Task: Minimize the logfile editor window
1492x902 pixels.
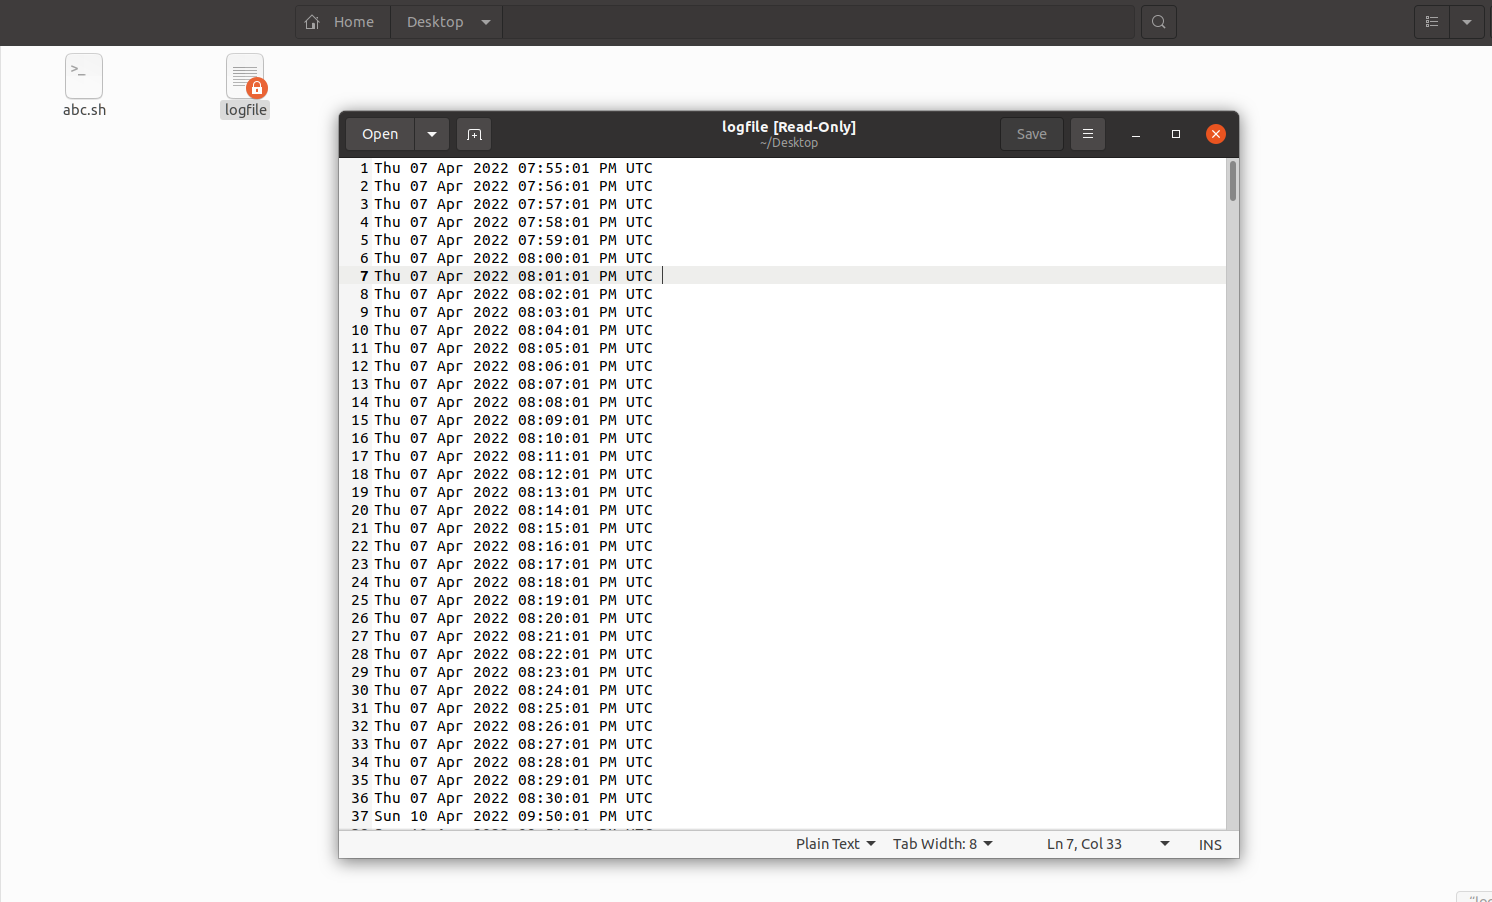Action: [1136, 134]
